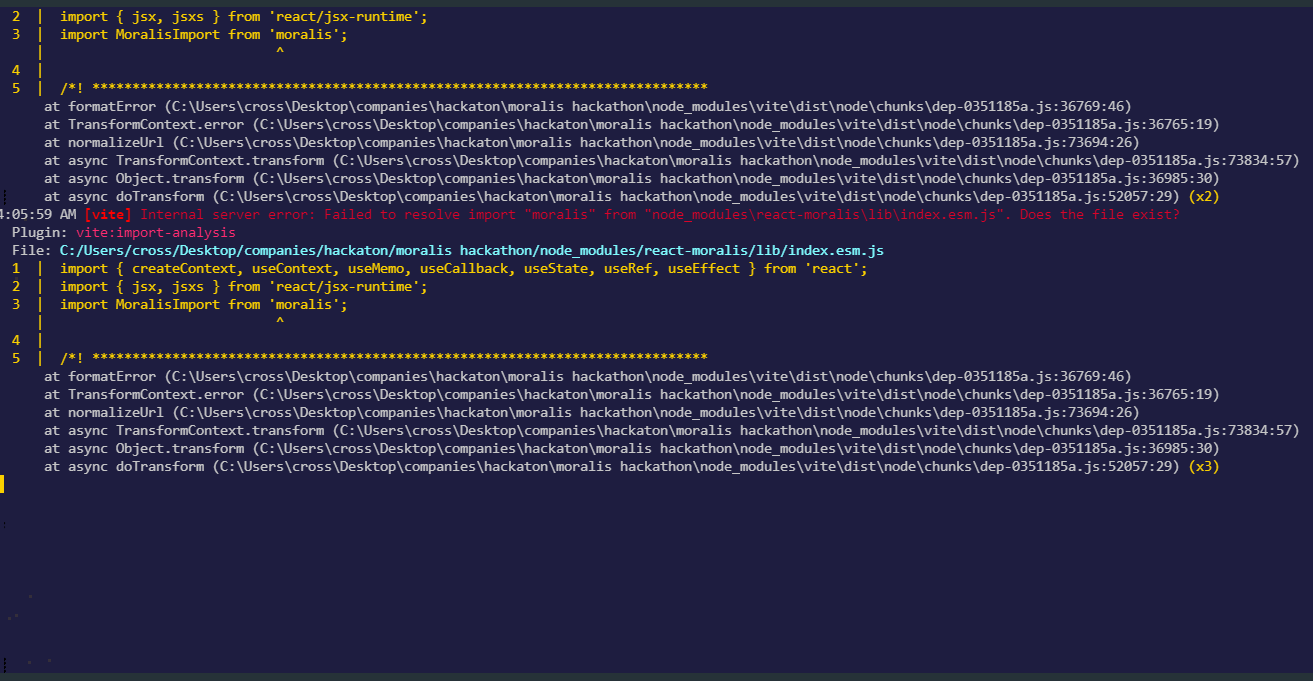Click 'useContext' in code line 1

[292, 268]
